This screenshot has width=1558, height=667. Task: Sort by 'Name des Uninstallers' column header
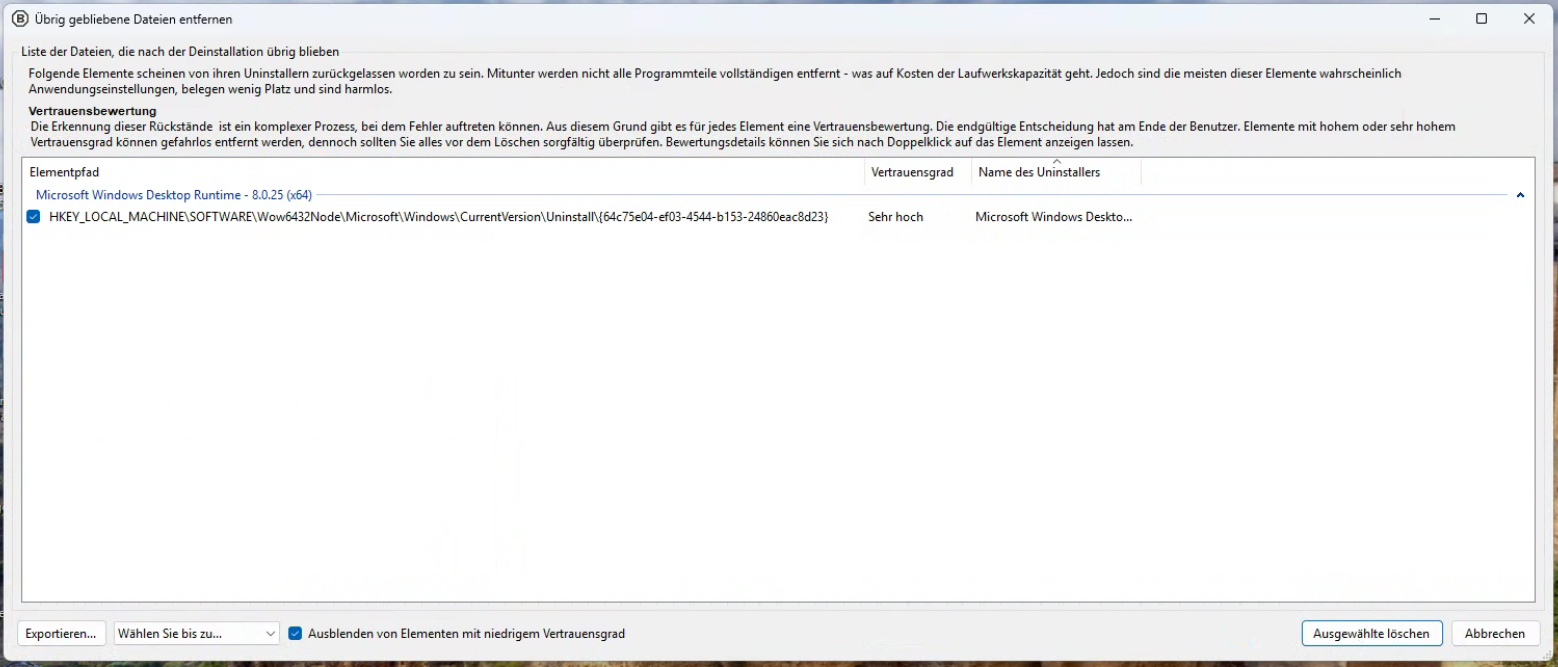click(x=1056, y=172)
